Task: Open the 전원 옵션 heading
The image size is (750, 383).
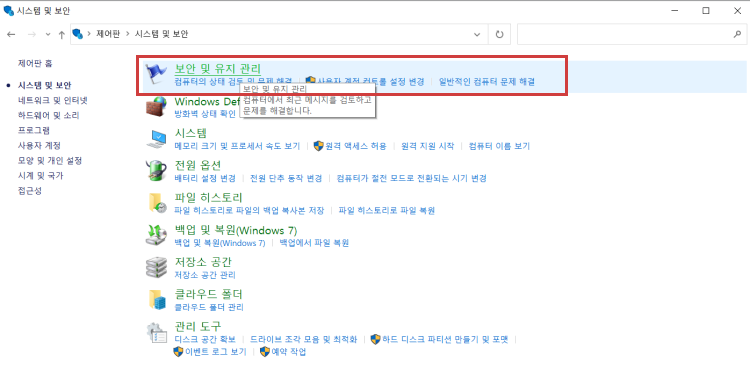Action: pos(198,165)
